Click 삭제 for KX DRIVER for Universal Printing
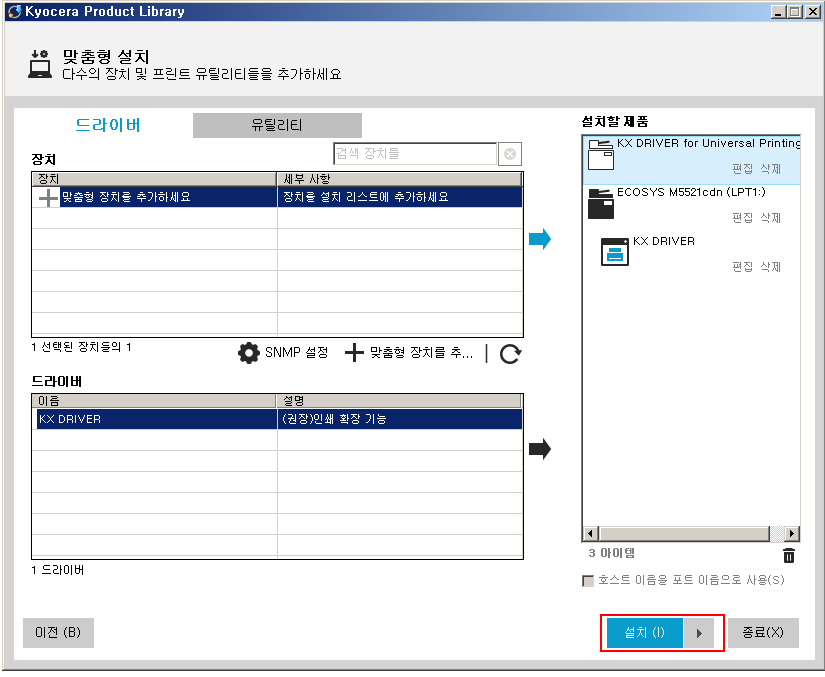The image size is (825, 677). (x=771, y=169)
